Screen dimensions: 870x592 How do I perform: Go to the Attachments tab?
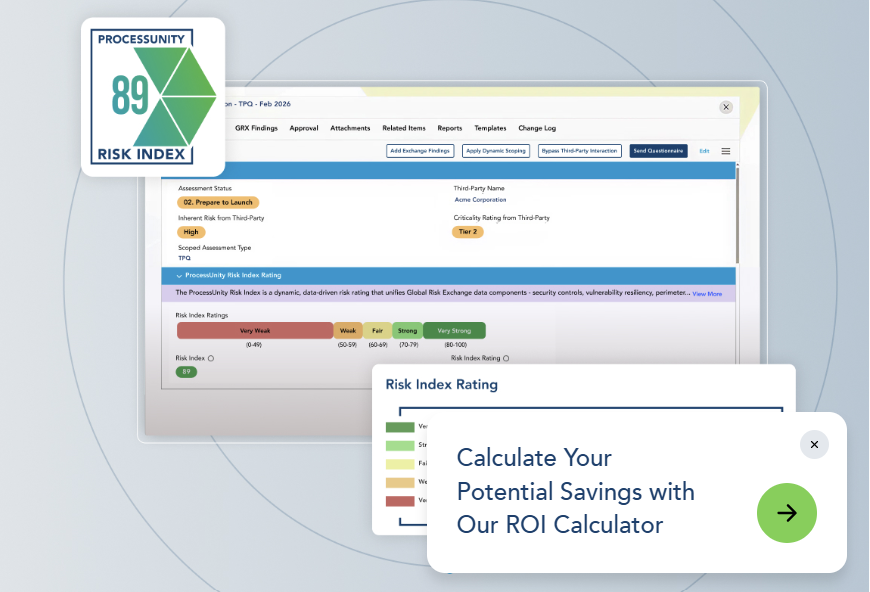pyautogui.click(x=350, y=128)
